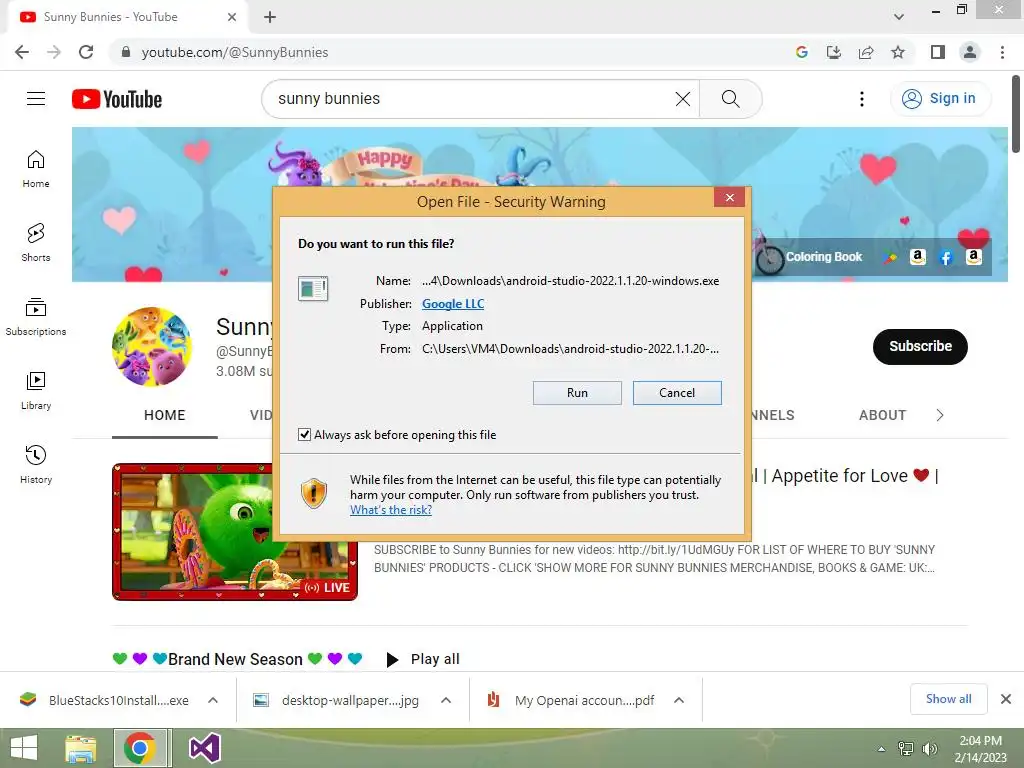Open the taskbar clock showing 2:04 PM
1024x768 pixels.
980,749
